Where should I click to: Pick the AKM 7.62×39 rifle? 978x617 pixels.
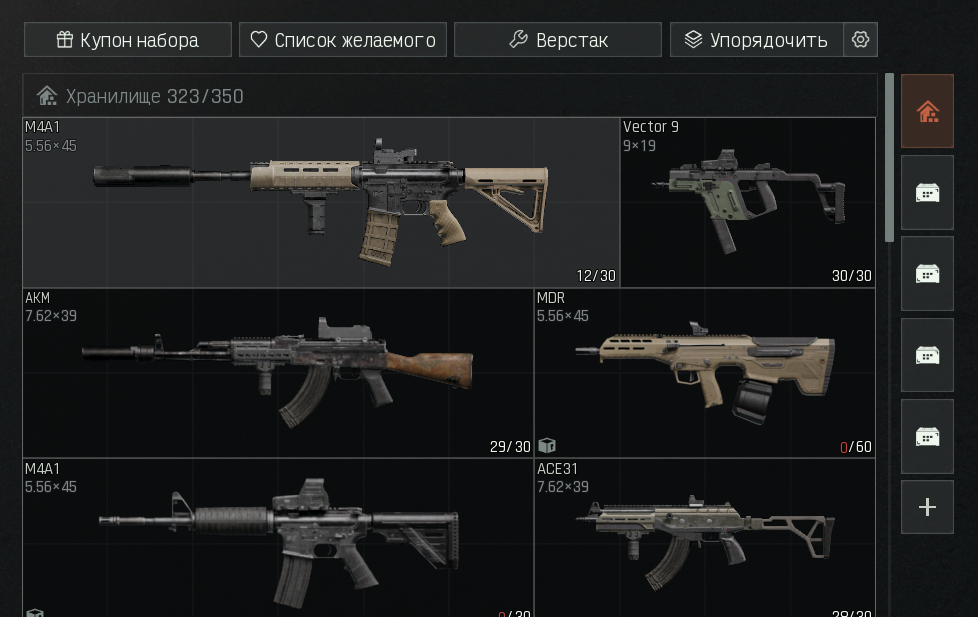pos(278,373)
